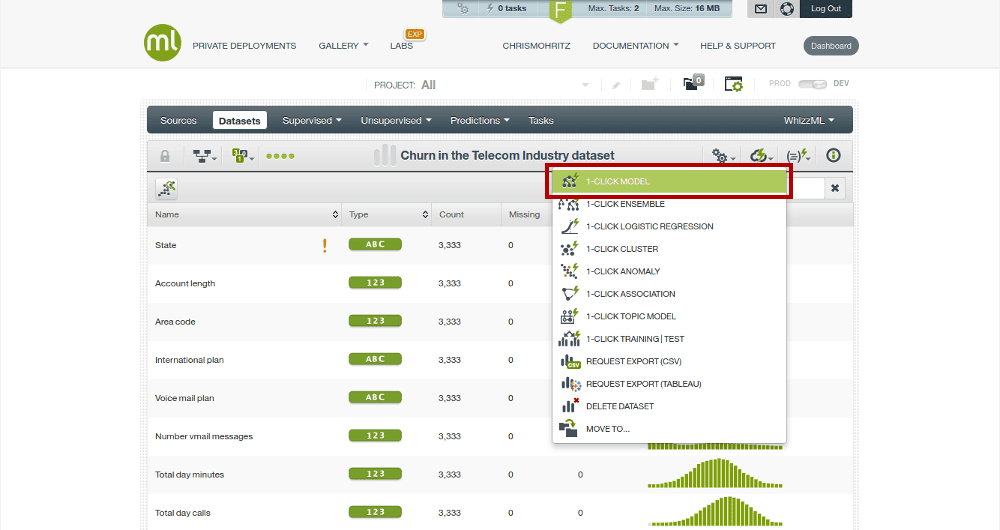Open the workflow tree icon menu
Image resolution: width=1000 pixels, height=530 pixels.
click(204, 156)
